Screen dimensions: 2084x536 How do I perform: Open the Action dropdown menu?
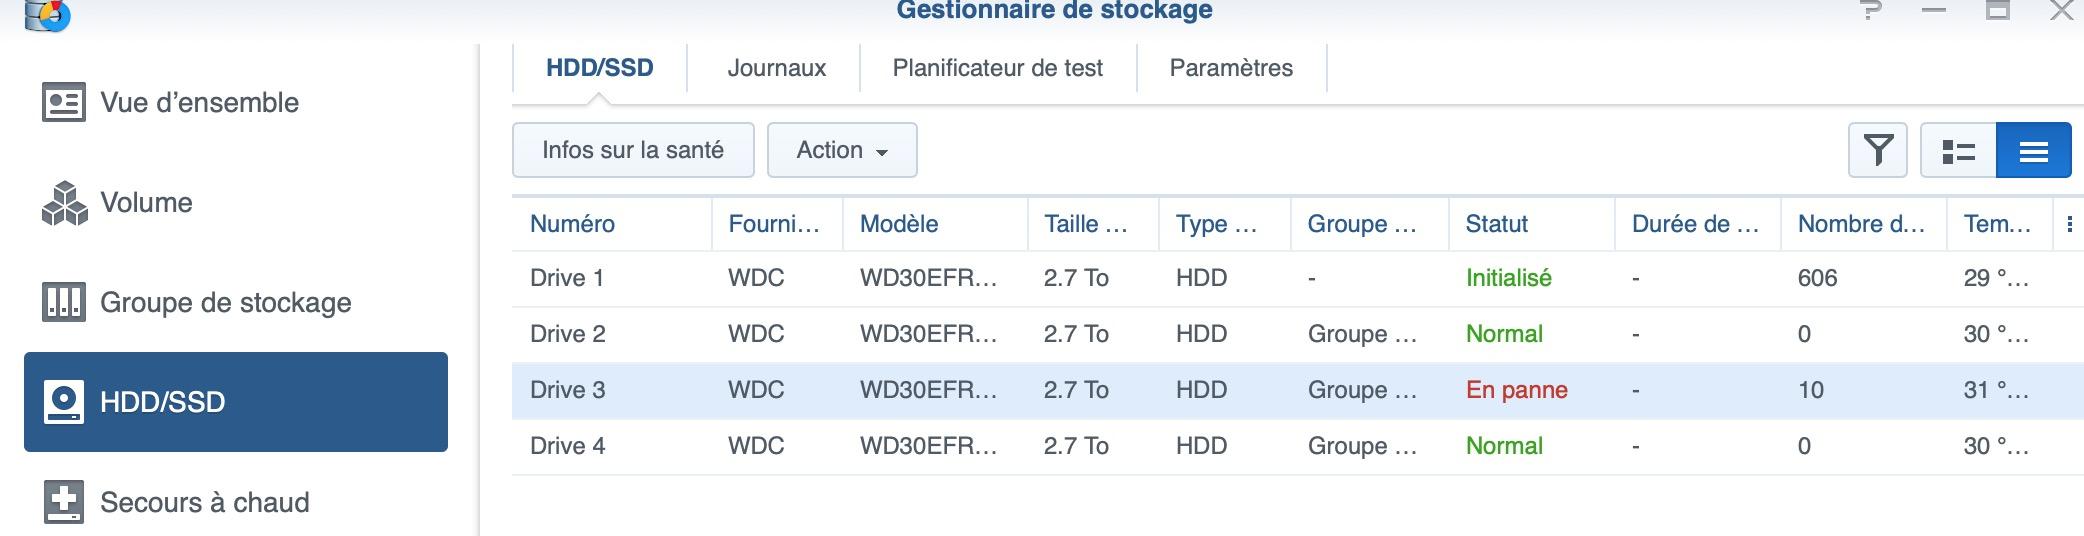tap(842, 150)
